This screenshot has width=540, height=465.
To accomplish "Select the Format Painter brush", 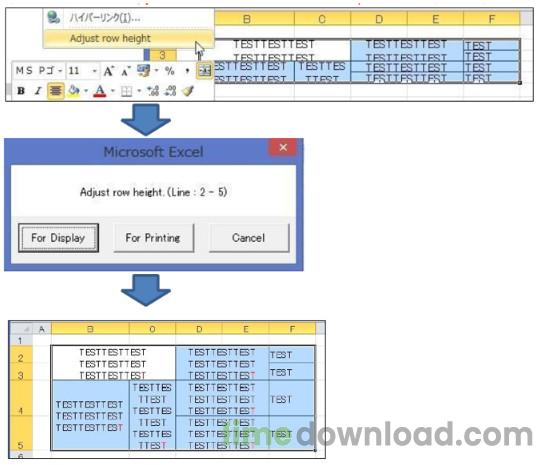I will pyautogui.click(x=188, y=91).
